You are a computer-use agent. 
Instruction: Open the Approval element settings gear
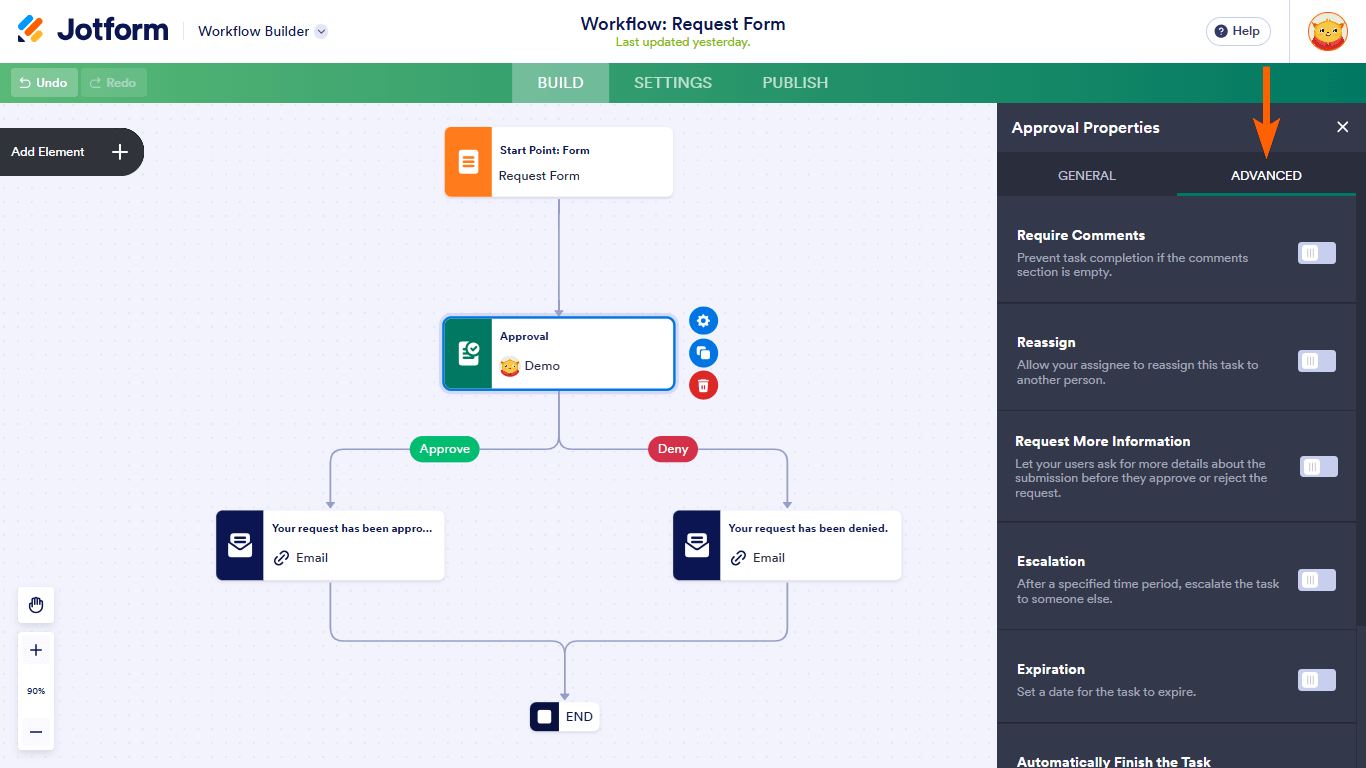[x=704, y=321]
